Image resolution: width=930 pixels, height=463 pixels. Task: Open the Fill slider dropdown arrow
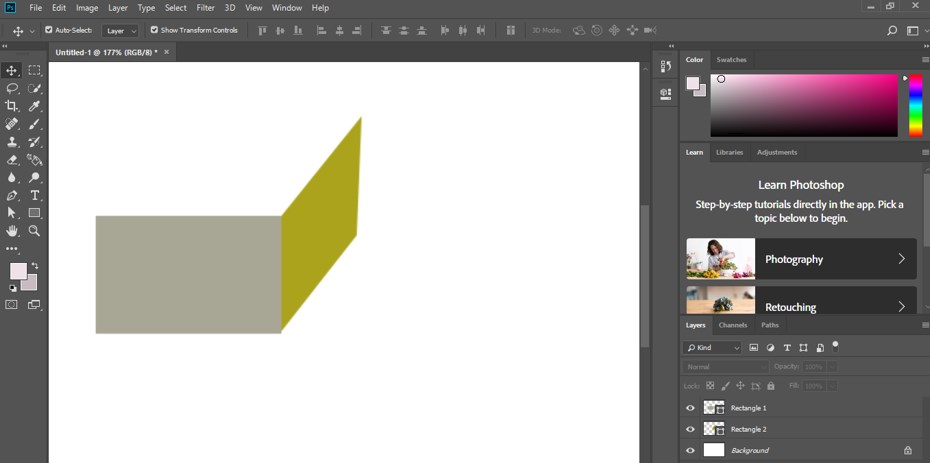click(x=832, y=386)
